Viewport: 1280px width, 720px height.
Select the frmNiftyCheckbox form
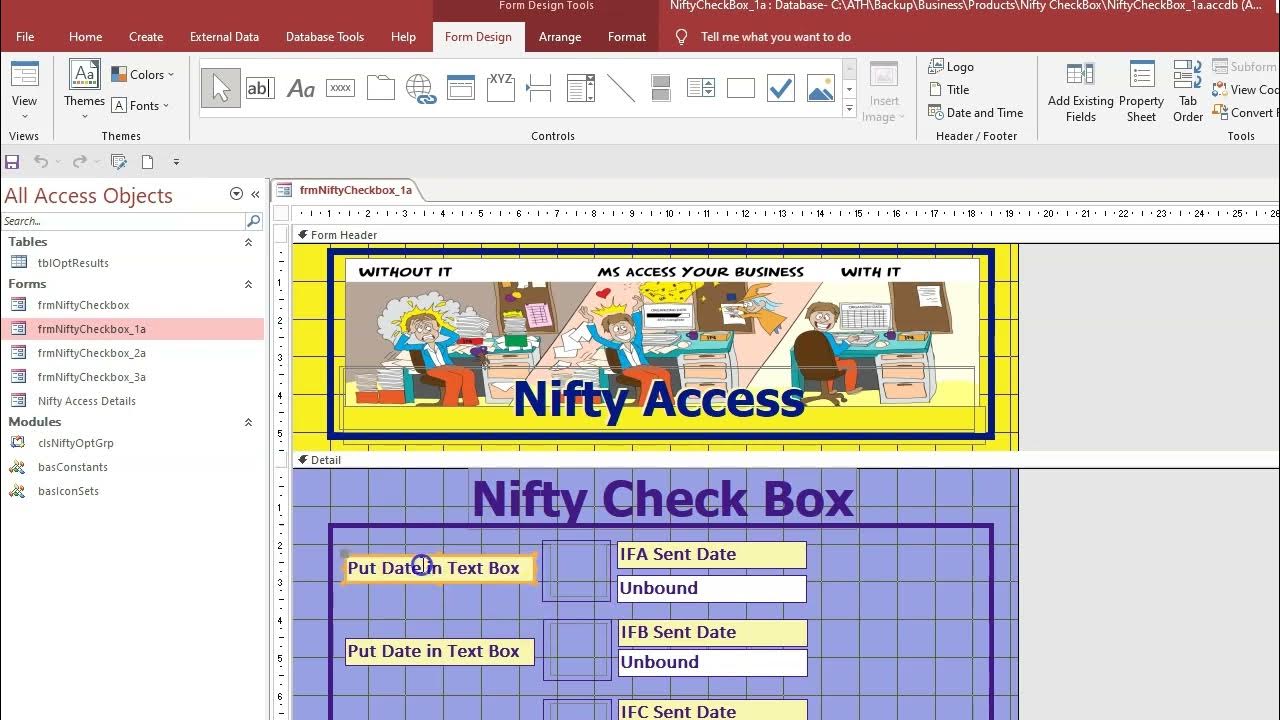point(134,305)
